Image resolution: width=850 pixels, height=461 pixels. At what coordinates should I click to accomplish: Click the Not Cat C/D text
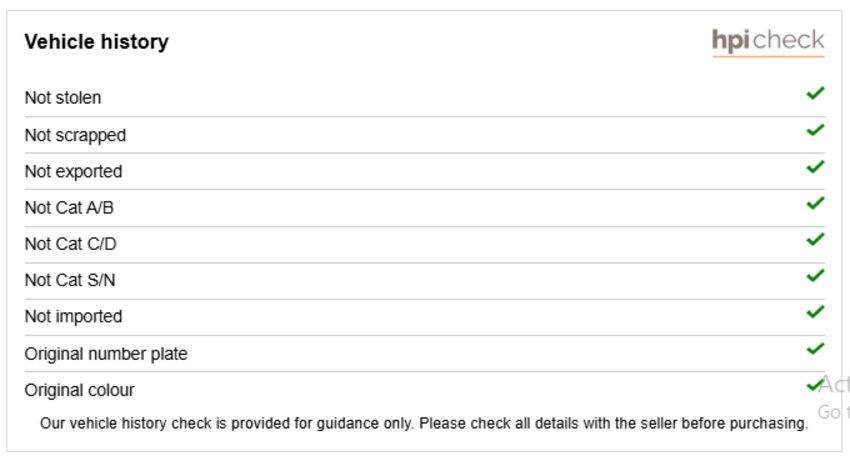coord(70,244)
